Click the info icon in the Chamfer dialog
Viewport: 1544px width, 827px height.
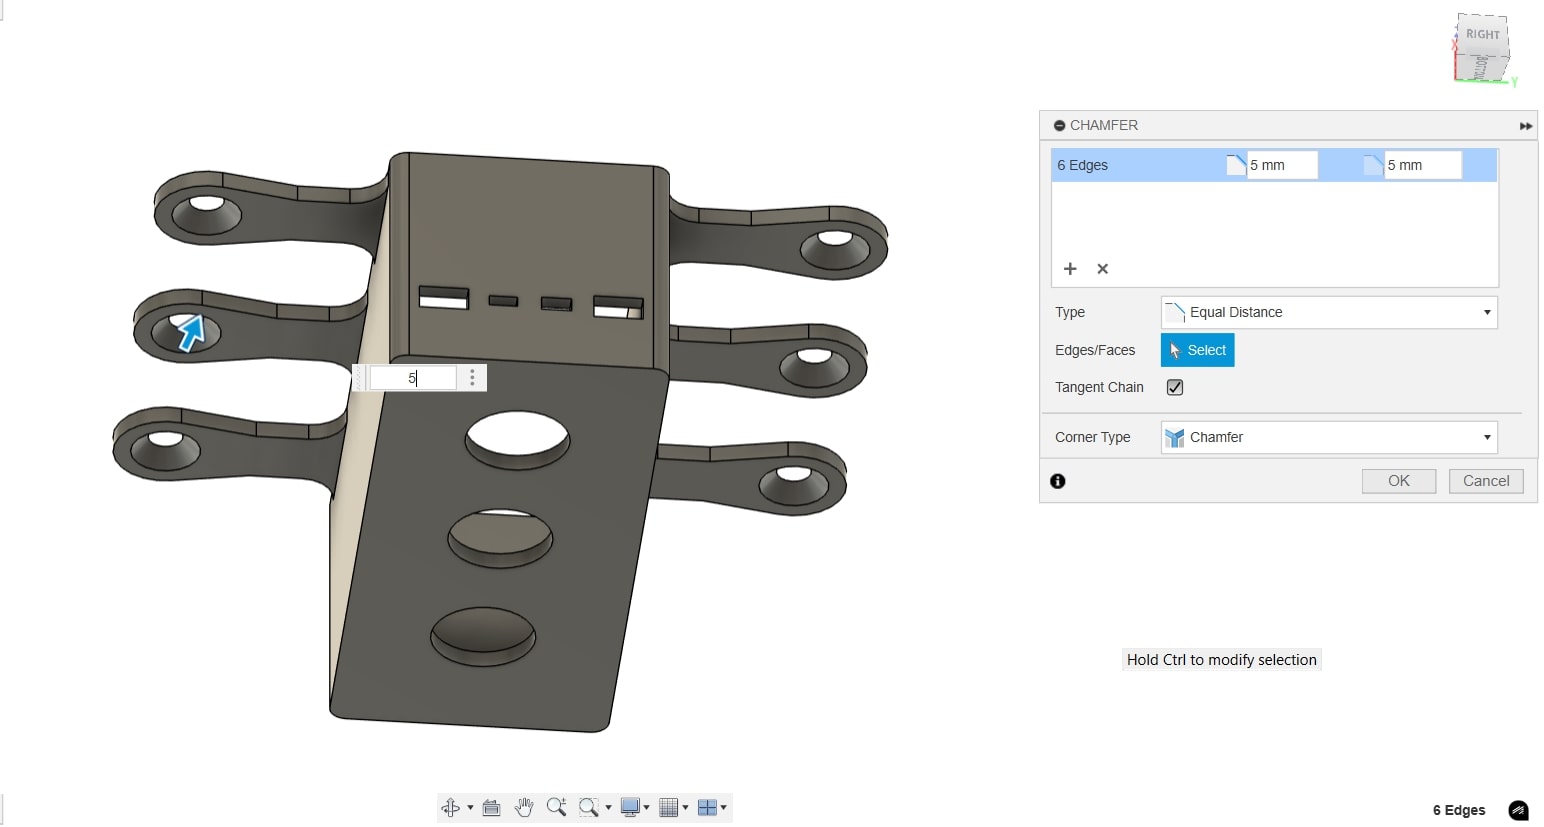click(x=1058, y=481)
